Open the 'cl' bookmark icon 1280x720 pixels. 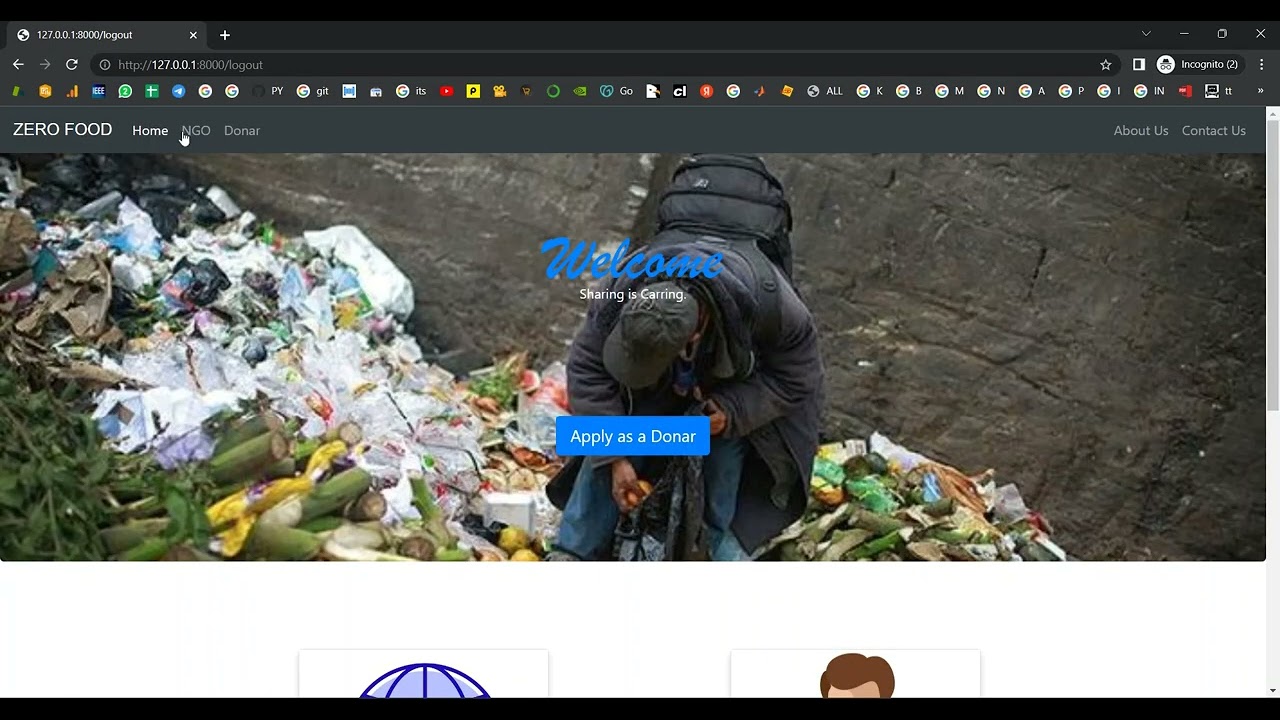click(680, 91)
